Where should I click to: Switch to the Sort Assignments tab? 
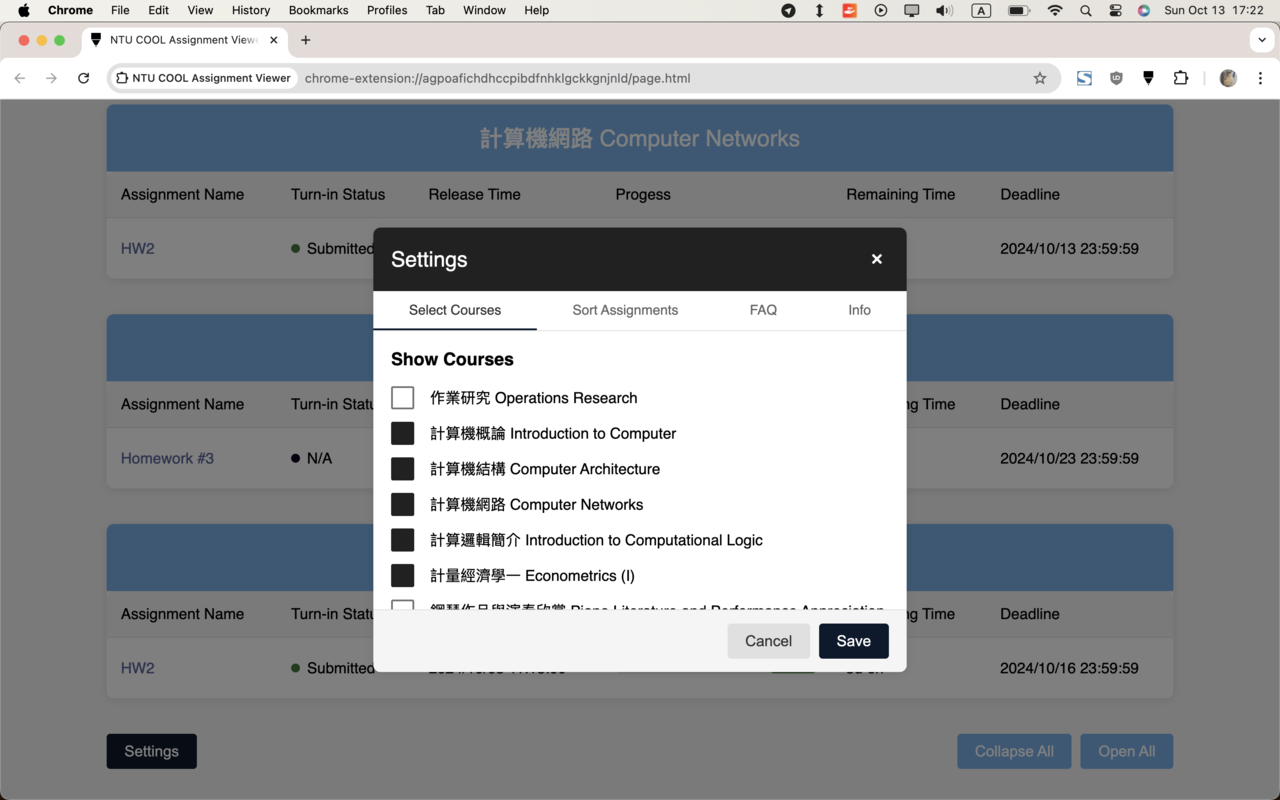click(x=625, y=310)
